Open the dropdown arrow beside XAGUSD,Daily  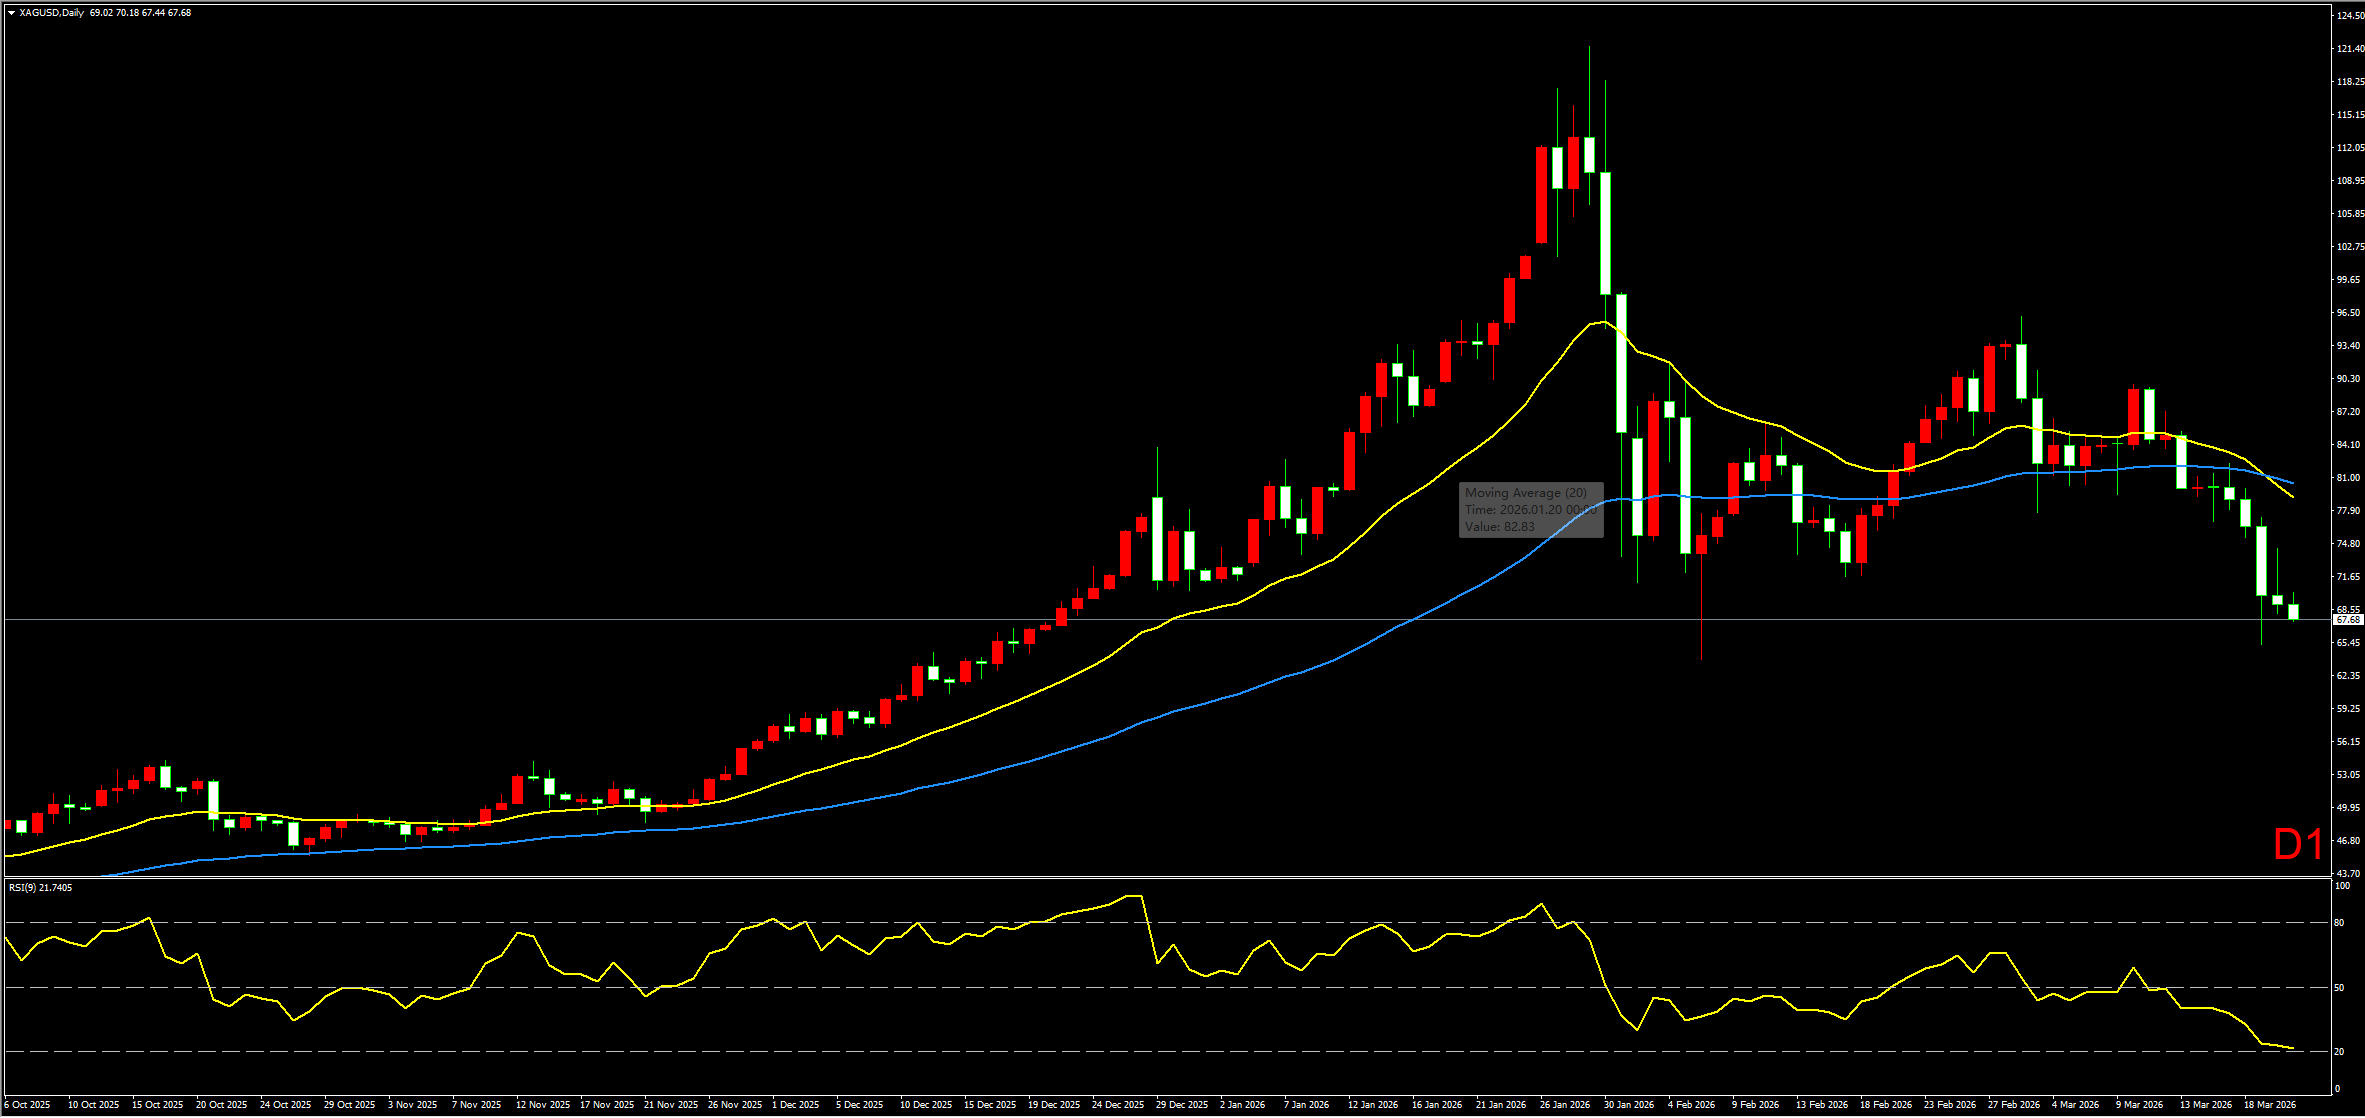point(11,13)
